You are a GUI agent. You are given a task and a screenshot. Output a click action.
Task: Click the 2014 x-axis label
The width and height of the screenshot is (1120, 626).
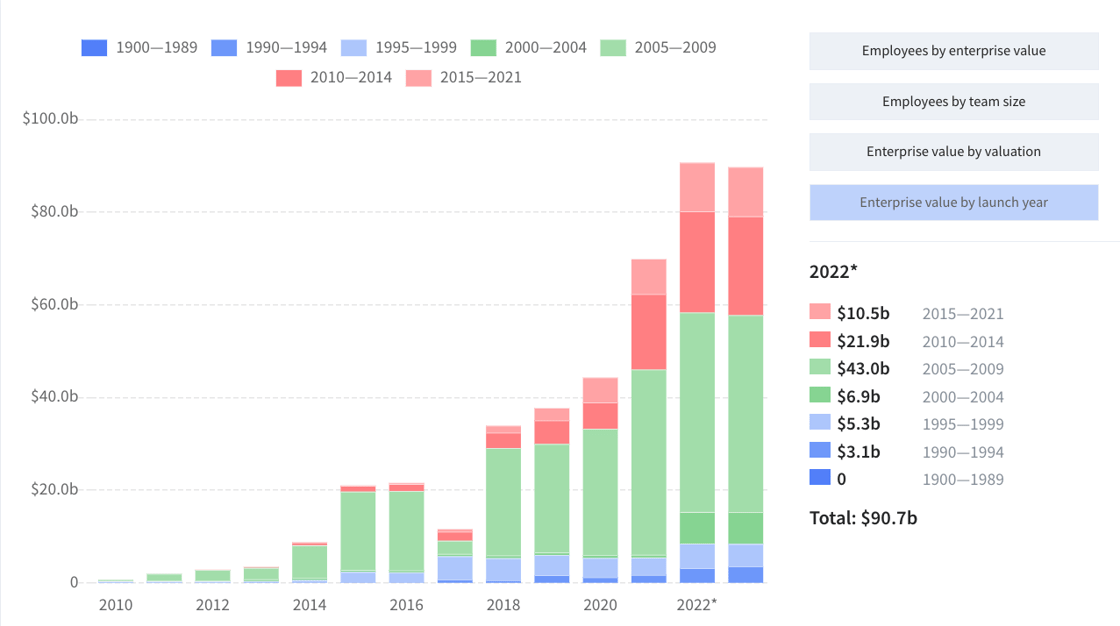click(309, 605)
